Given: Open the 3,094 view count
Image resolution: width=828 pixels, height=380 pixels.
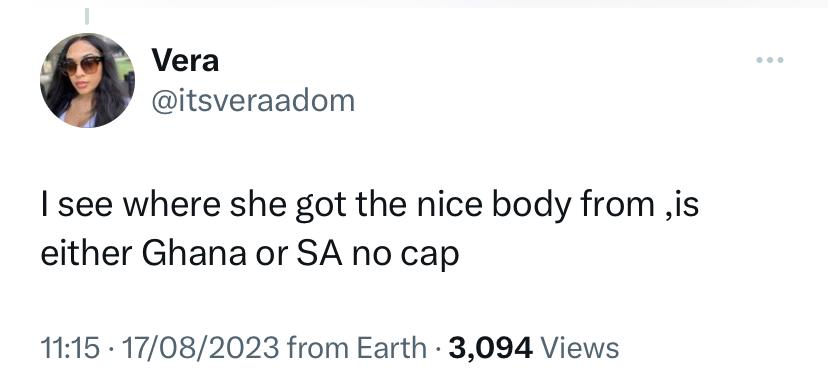Looking at the screenshot, I should (490, 349).
